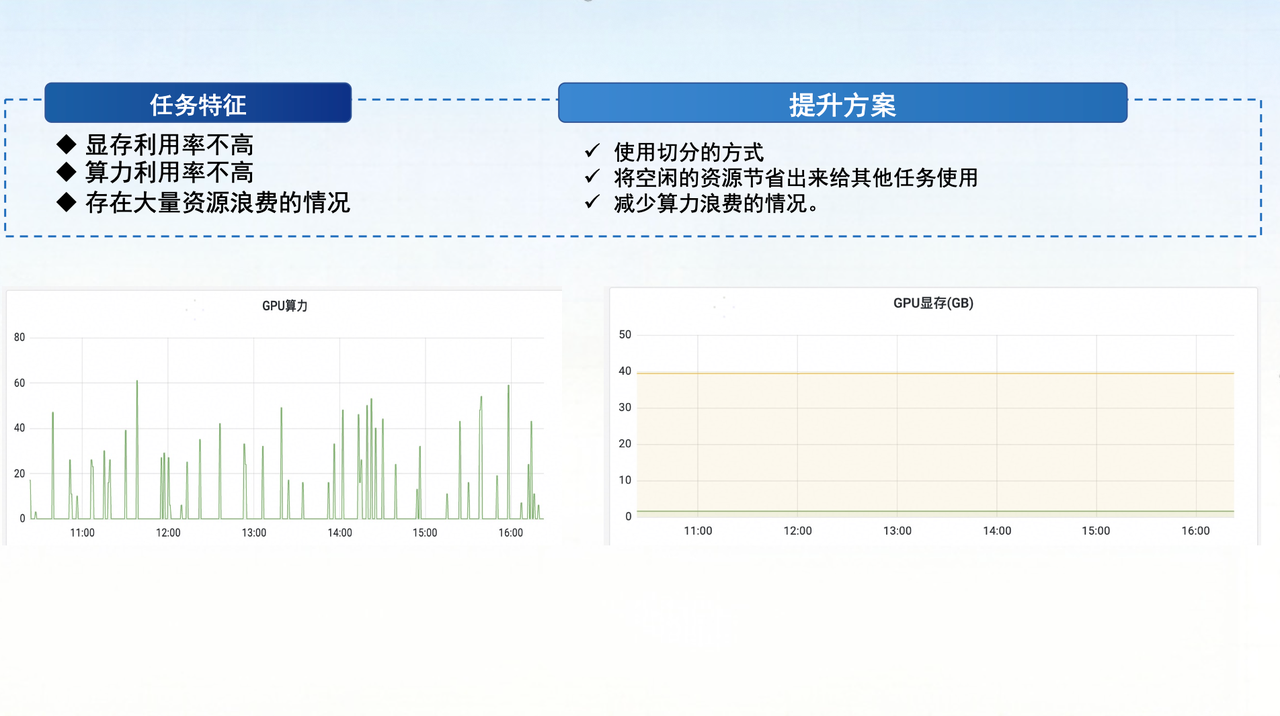Click the 任务特征 header banner
This screenshot has height=716, width=1280.
pyautogui.click(x=198, y=103)
